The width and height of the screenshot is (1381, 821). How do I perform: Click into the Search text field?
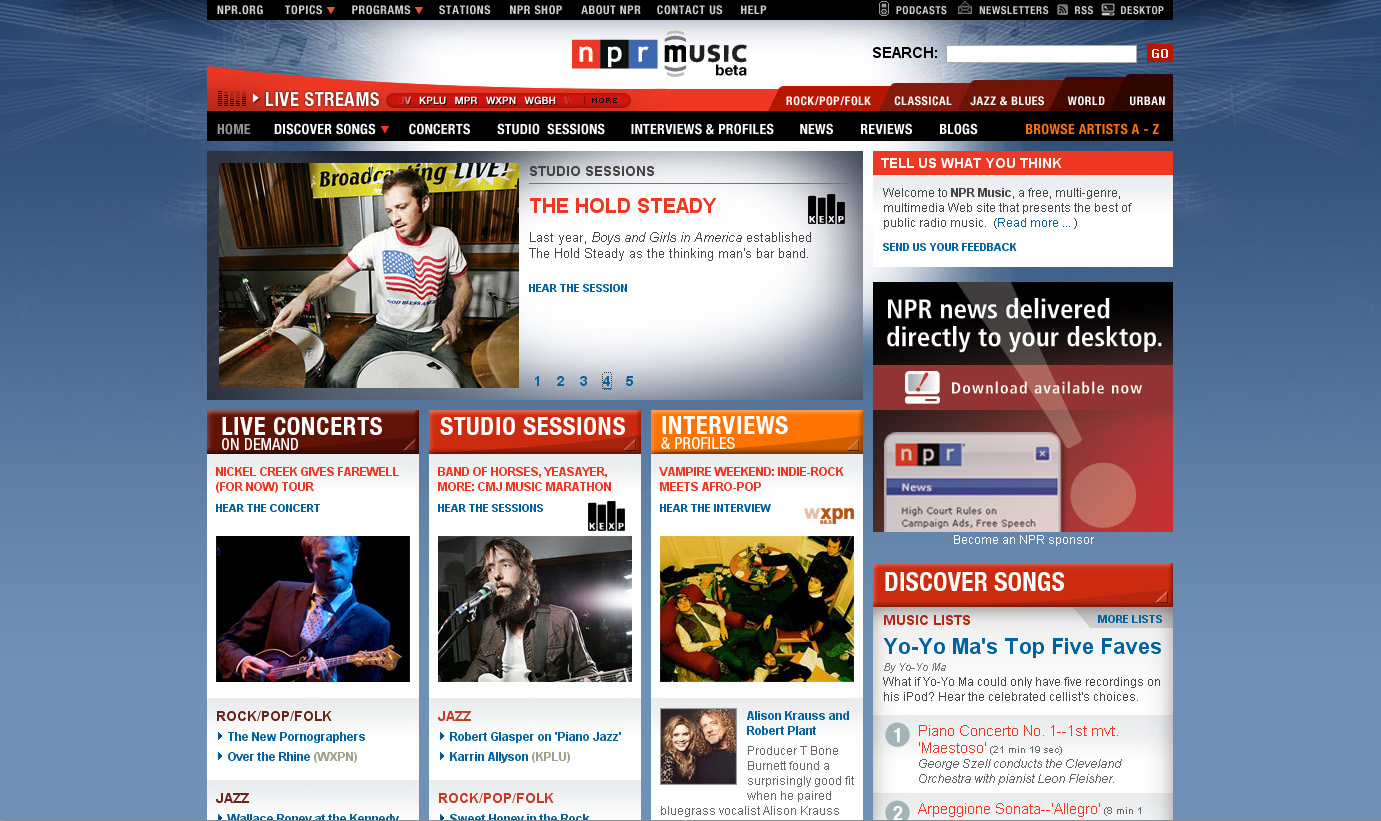(x=1041, y=54)
